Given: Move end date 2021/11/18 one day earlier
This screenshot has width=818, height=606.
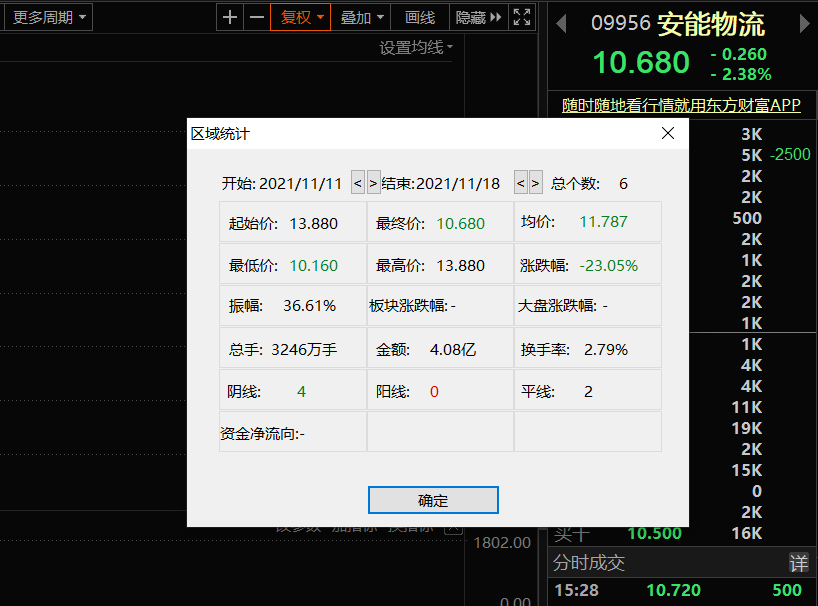Looking at the screenshot, I should pos(521,183).
